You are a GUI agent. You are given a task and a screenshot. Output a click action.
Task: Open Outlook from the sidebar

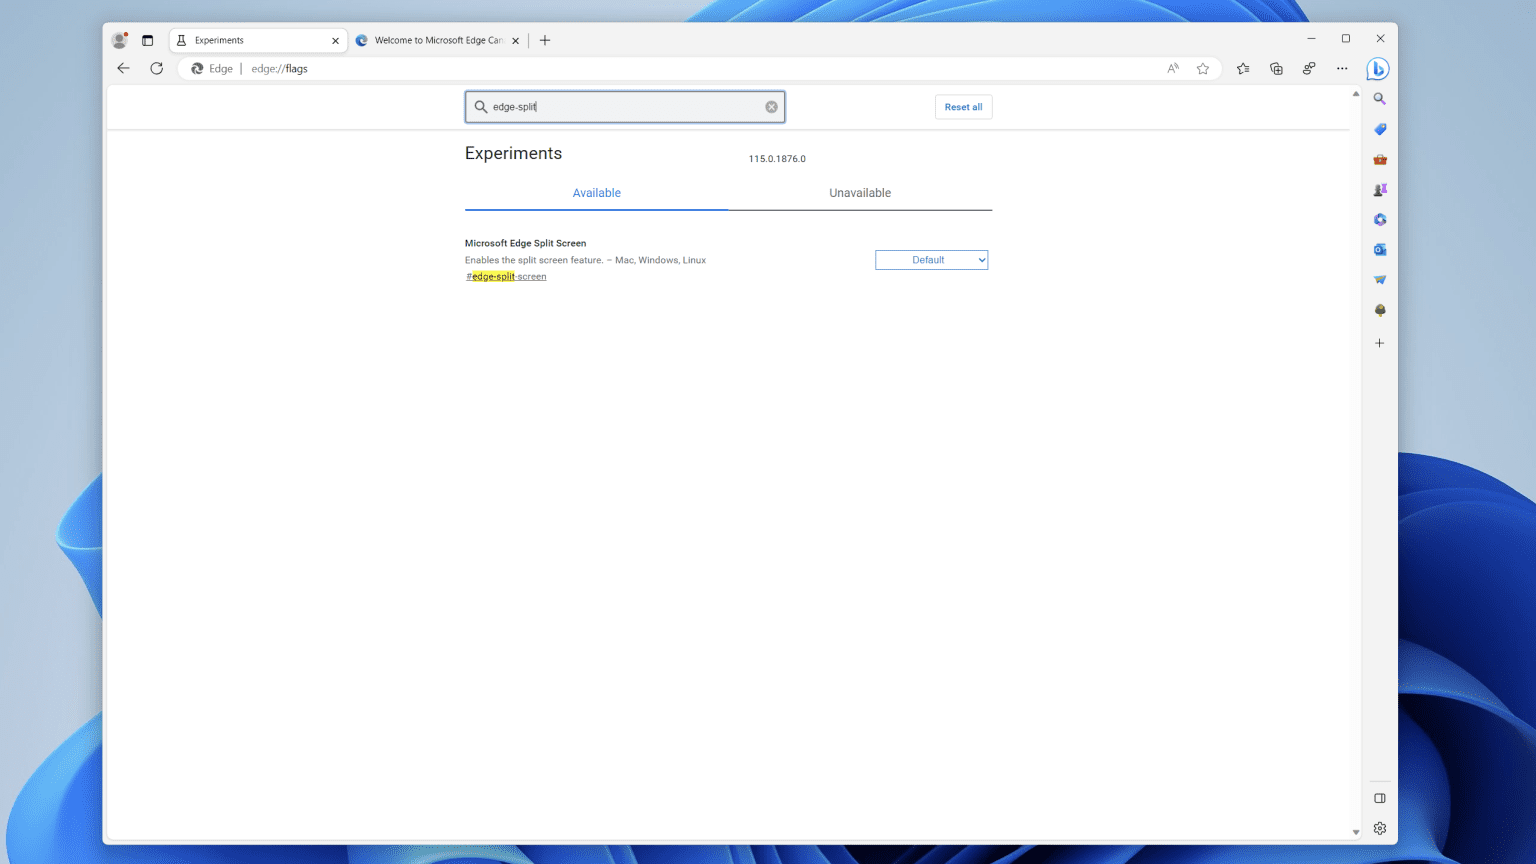click(x=1379, y=249)
